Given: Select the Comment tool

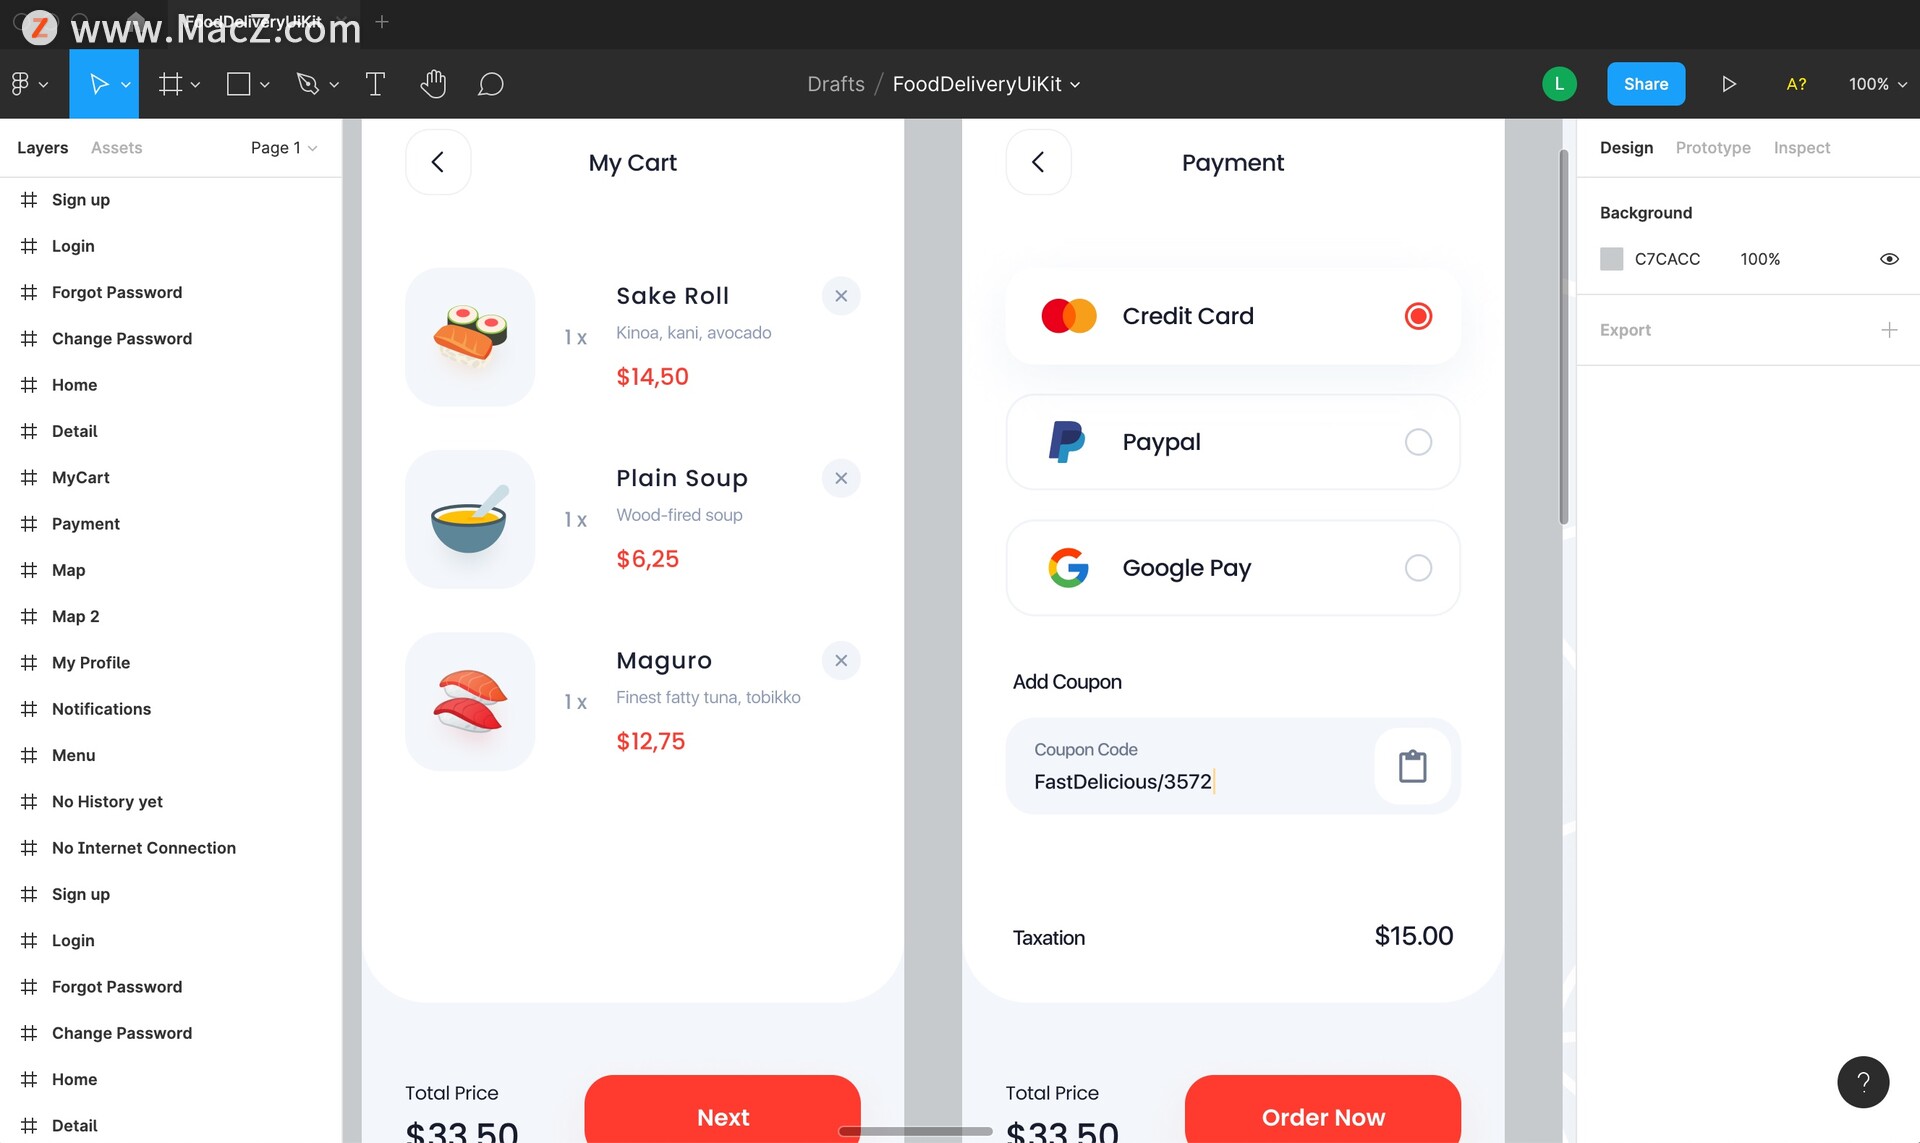Looking at the screenshot, I should coord(490,84).
